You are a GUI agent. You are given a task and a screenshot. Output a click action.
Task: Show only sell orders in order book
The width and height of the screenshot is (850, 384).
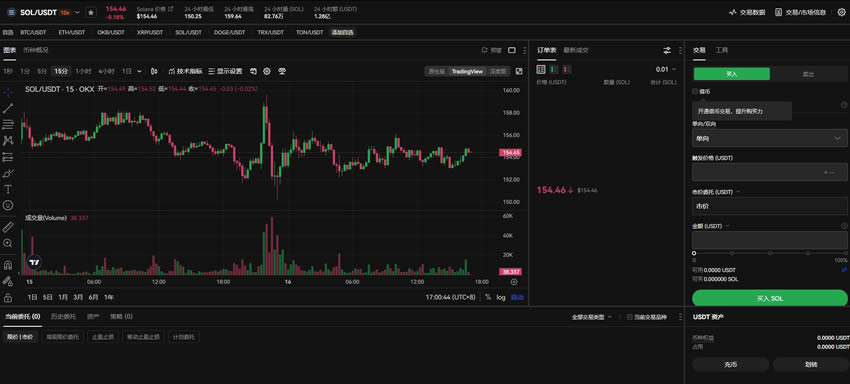click(x=566, y=69)
